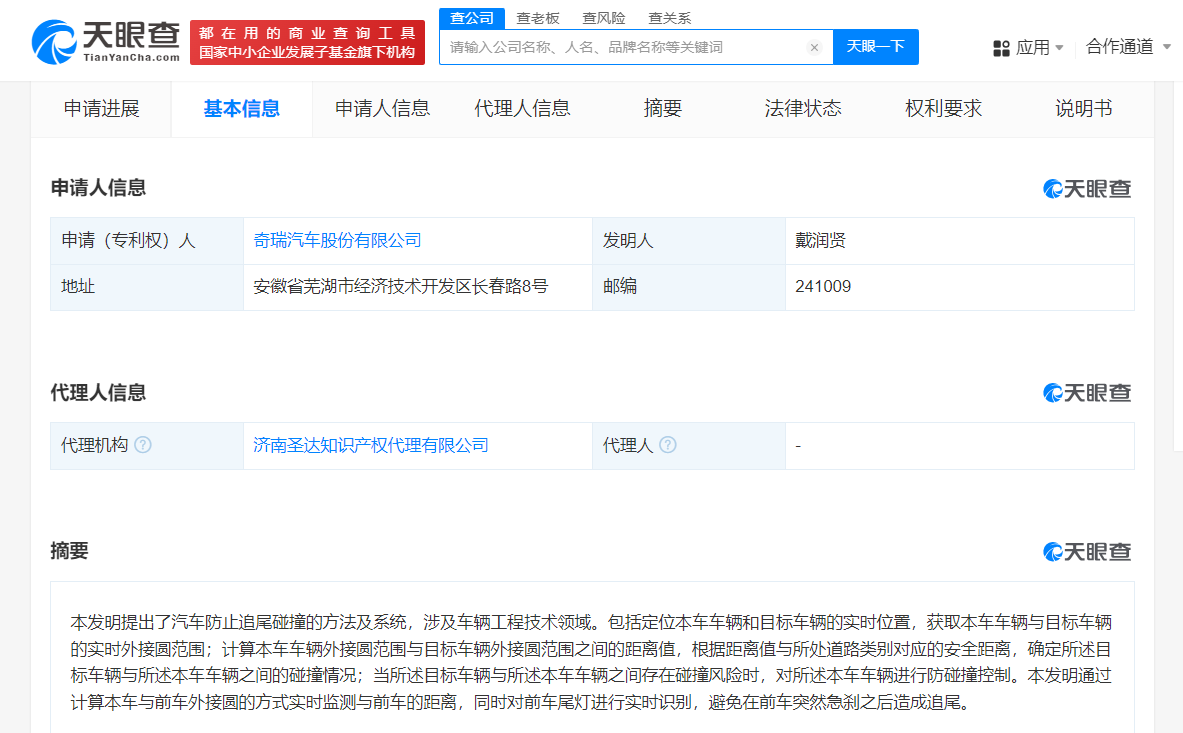Image resolution: width=1183 pixels, height=733 pixels.
Task: Click the 应用 menu text
Action: [x=1033, y=48]
